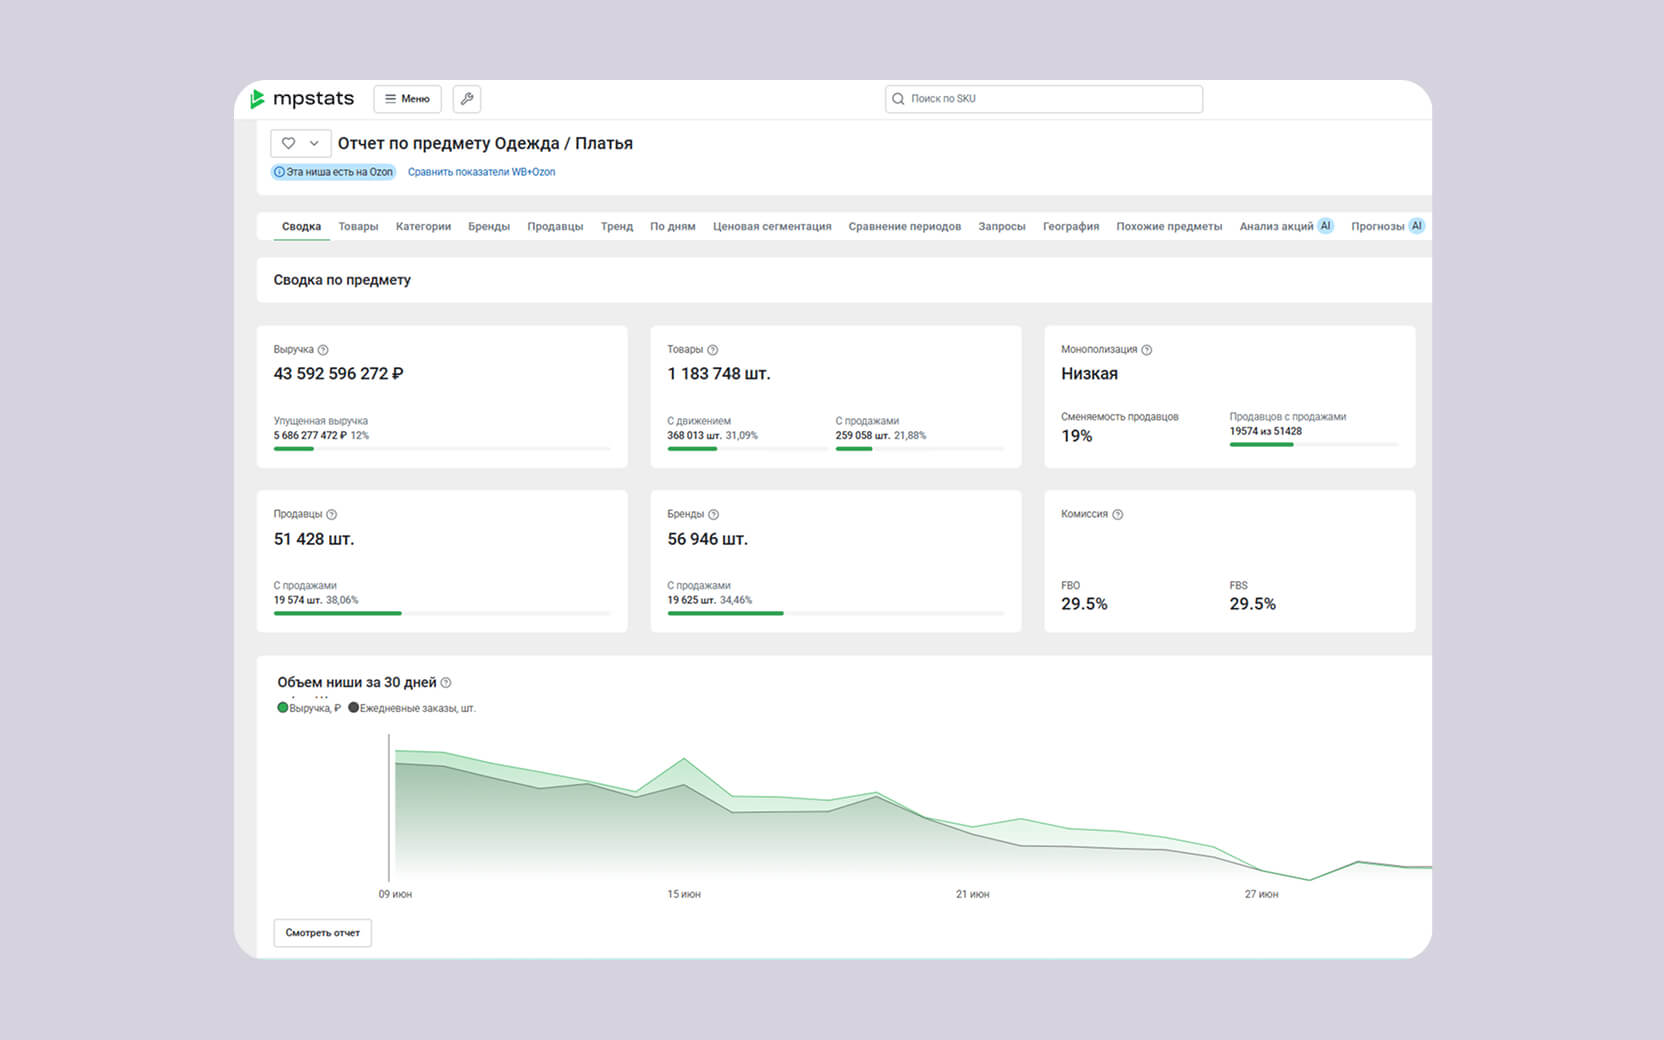Switch to the Товары tab
The height and width of the screenshot is (1040, 1664).
coord(358,226)
